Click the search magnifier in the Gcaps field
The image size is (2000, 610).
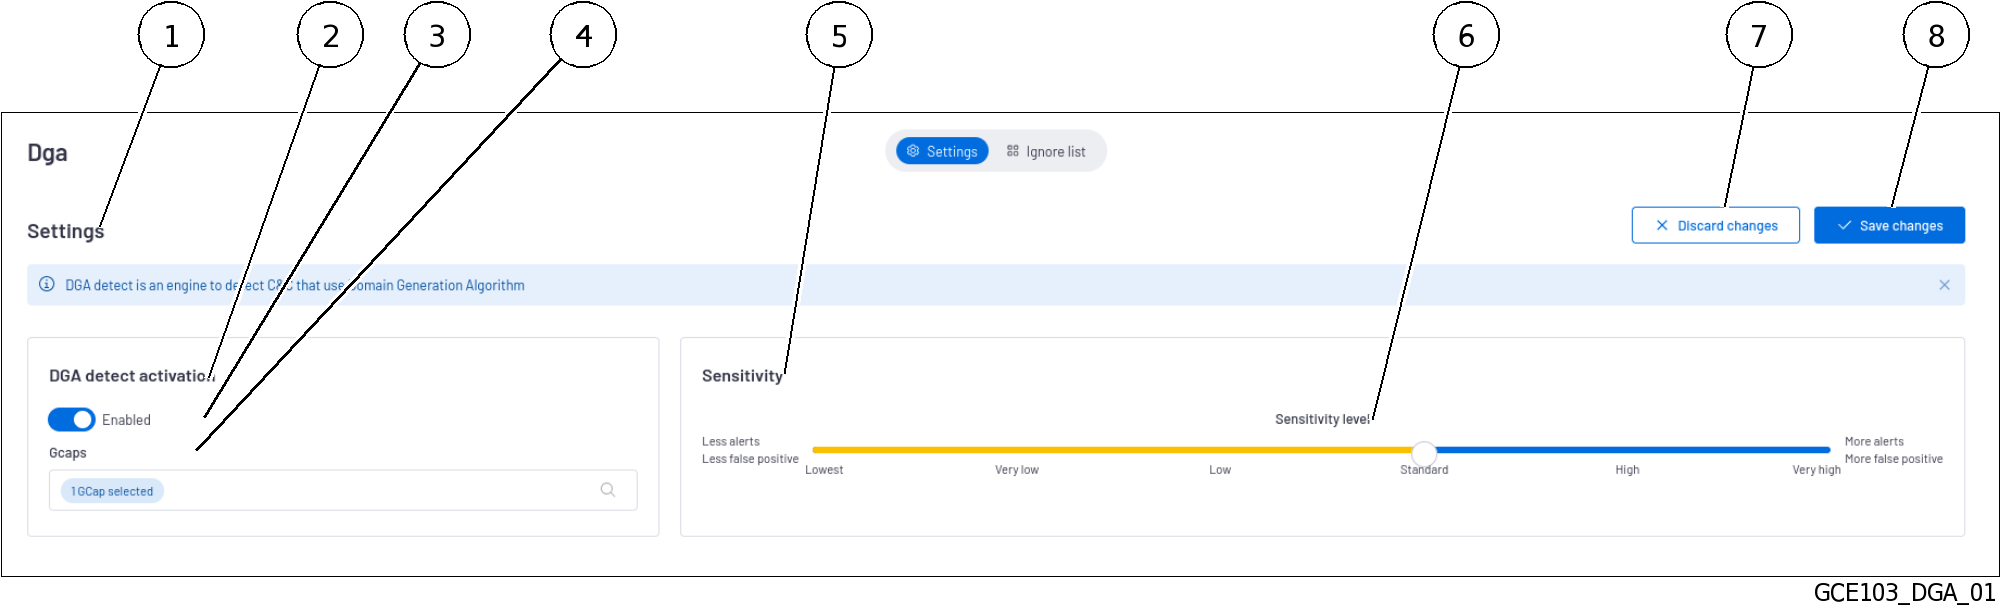[607, 490]
